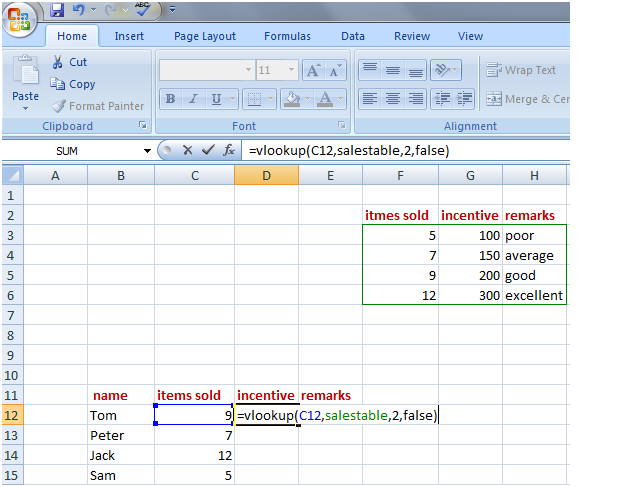The image size is (627, 487).
Task: Activate the Format Painter brush
Action: tap(98, 106)
